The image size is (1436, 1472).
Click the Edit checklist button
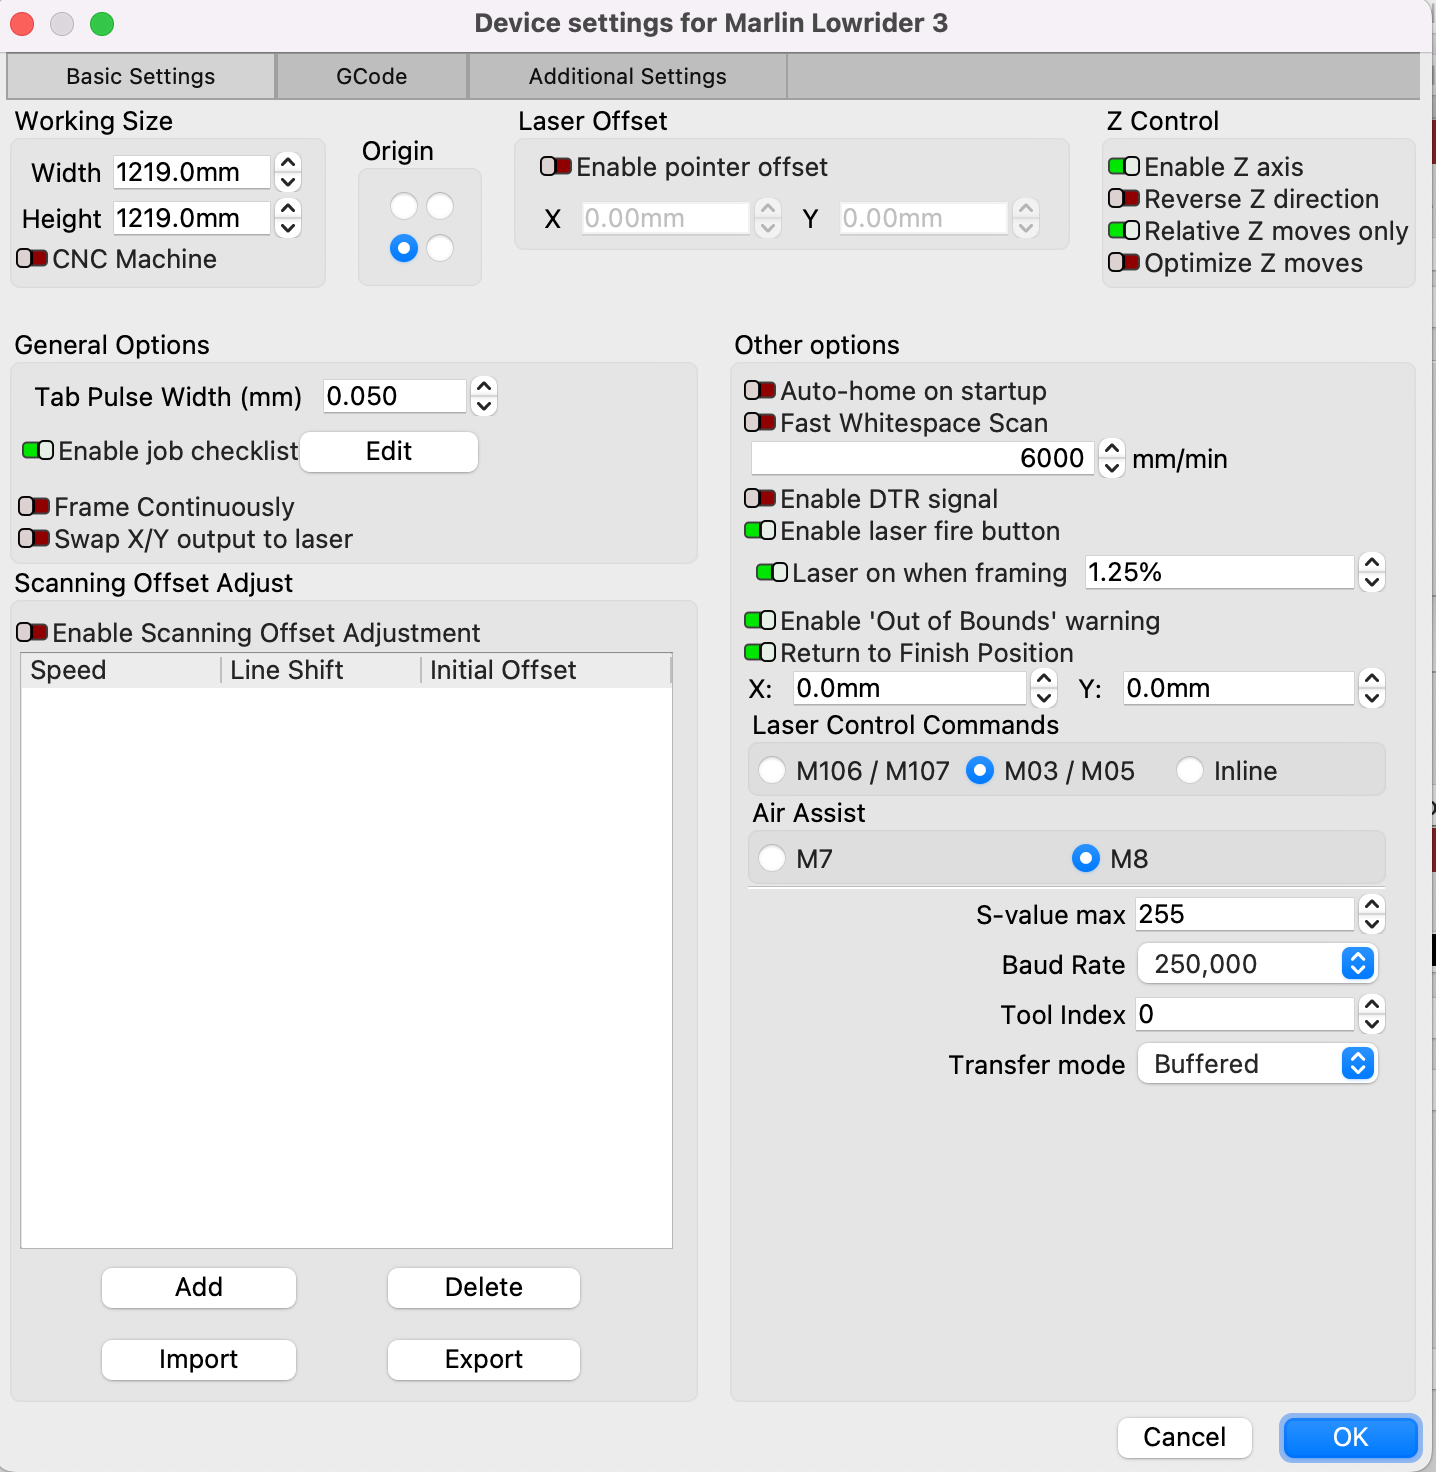click(x=389, y=452)
